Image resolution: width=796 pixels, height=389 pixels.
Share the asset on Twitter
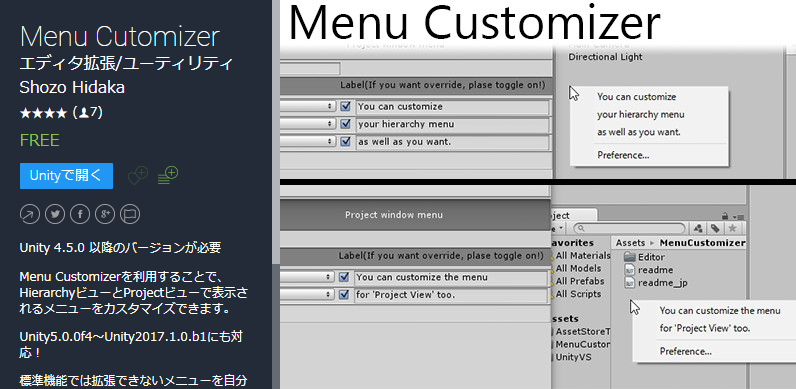55,214
